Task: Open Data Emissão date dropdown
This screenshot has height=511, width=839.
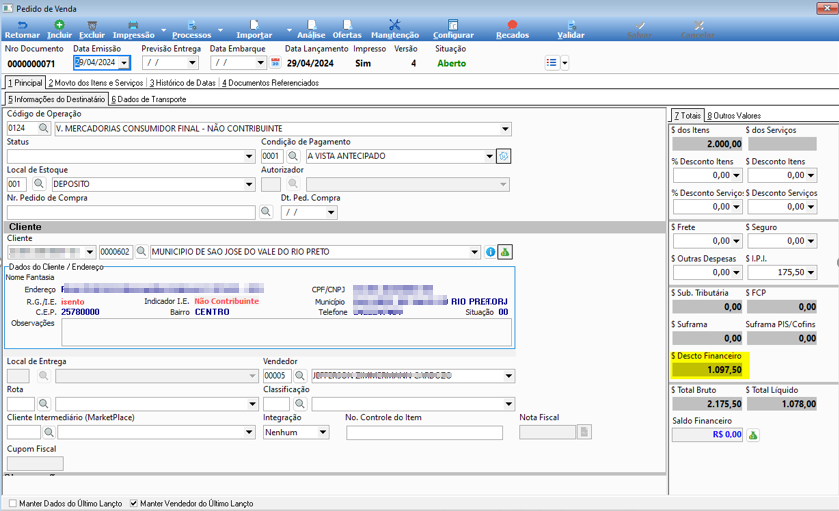Action: tap(124, 63)
